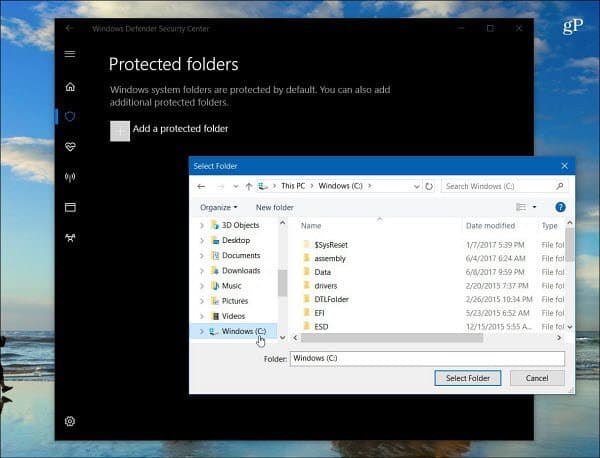The height and width of the screenshot is (458, 600).
Task: Expand Windows (C:) tree node
Action: [202, 331]
